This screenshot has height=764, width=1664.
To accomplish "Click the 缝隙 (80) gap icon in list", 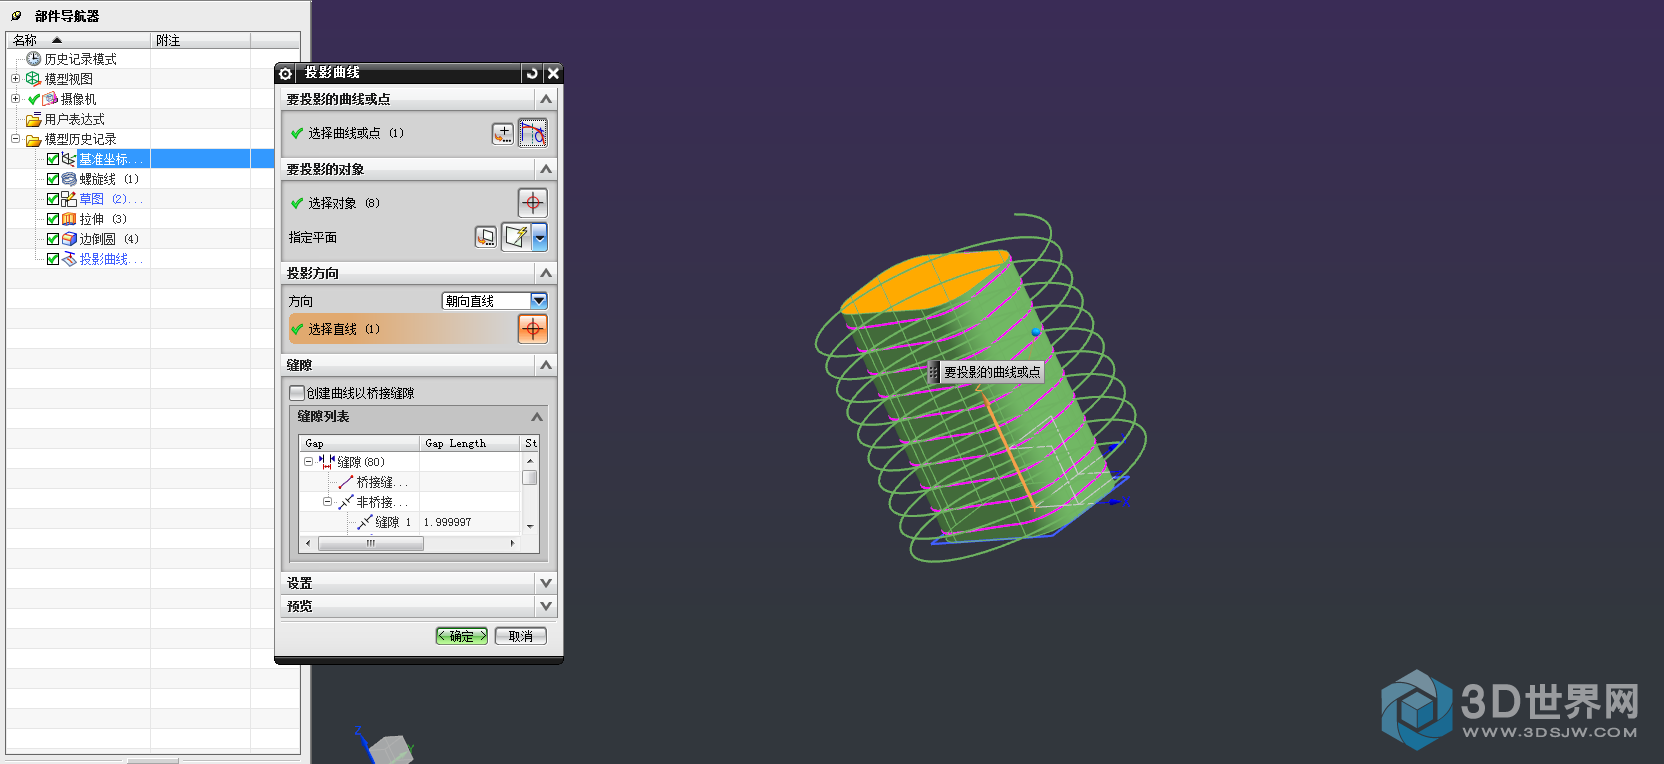I will [x=326, y=462].
